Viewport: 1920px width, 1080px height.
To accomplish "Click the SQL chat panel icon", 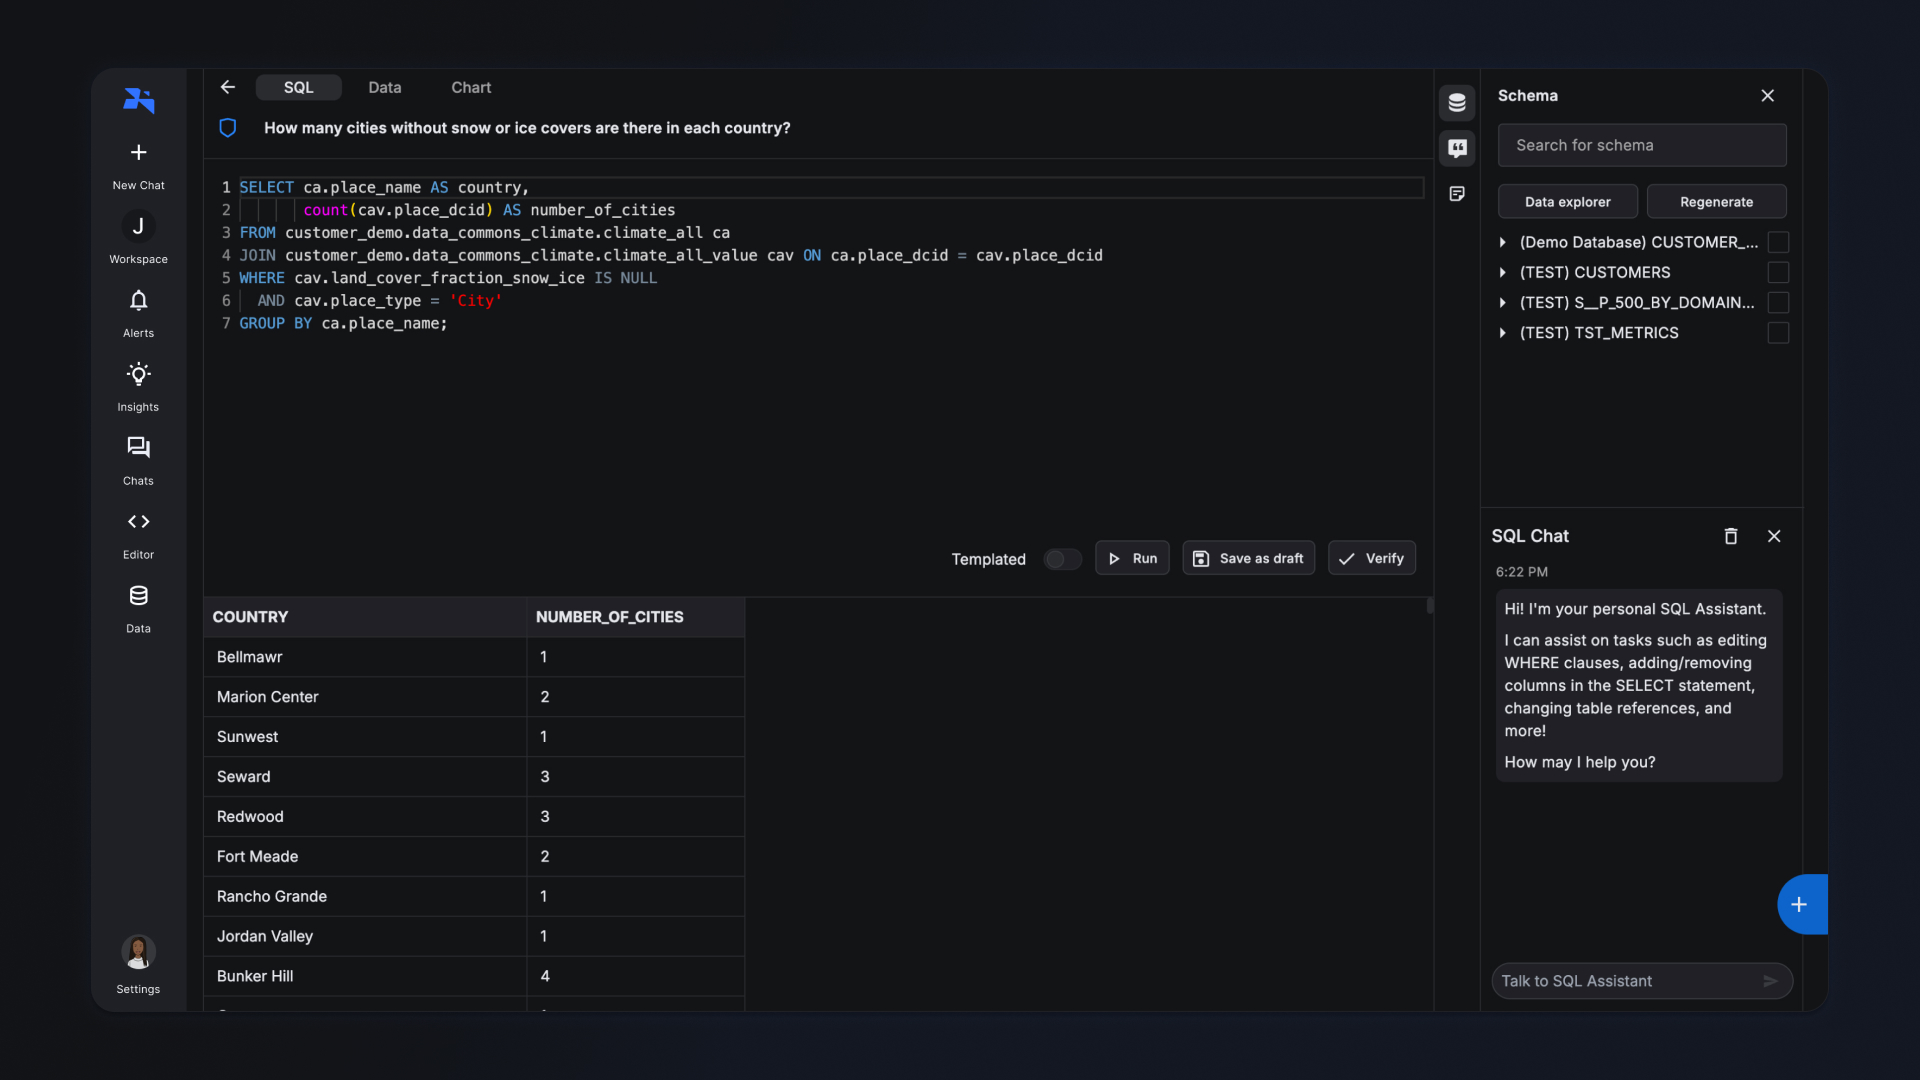I will point(1457,148).
